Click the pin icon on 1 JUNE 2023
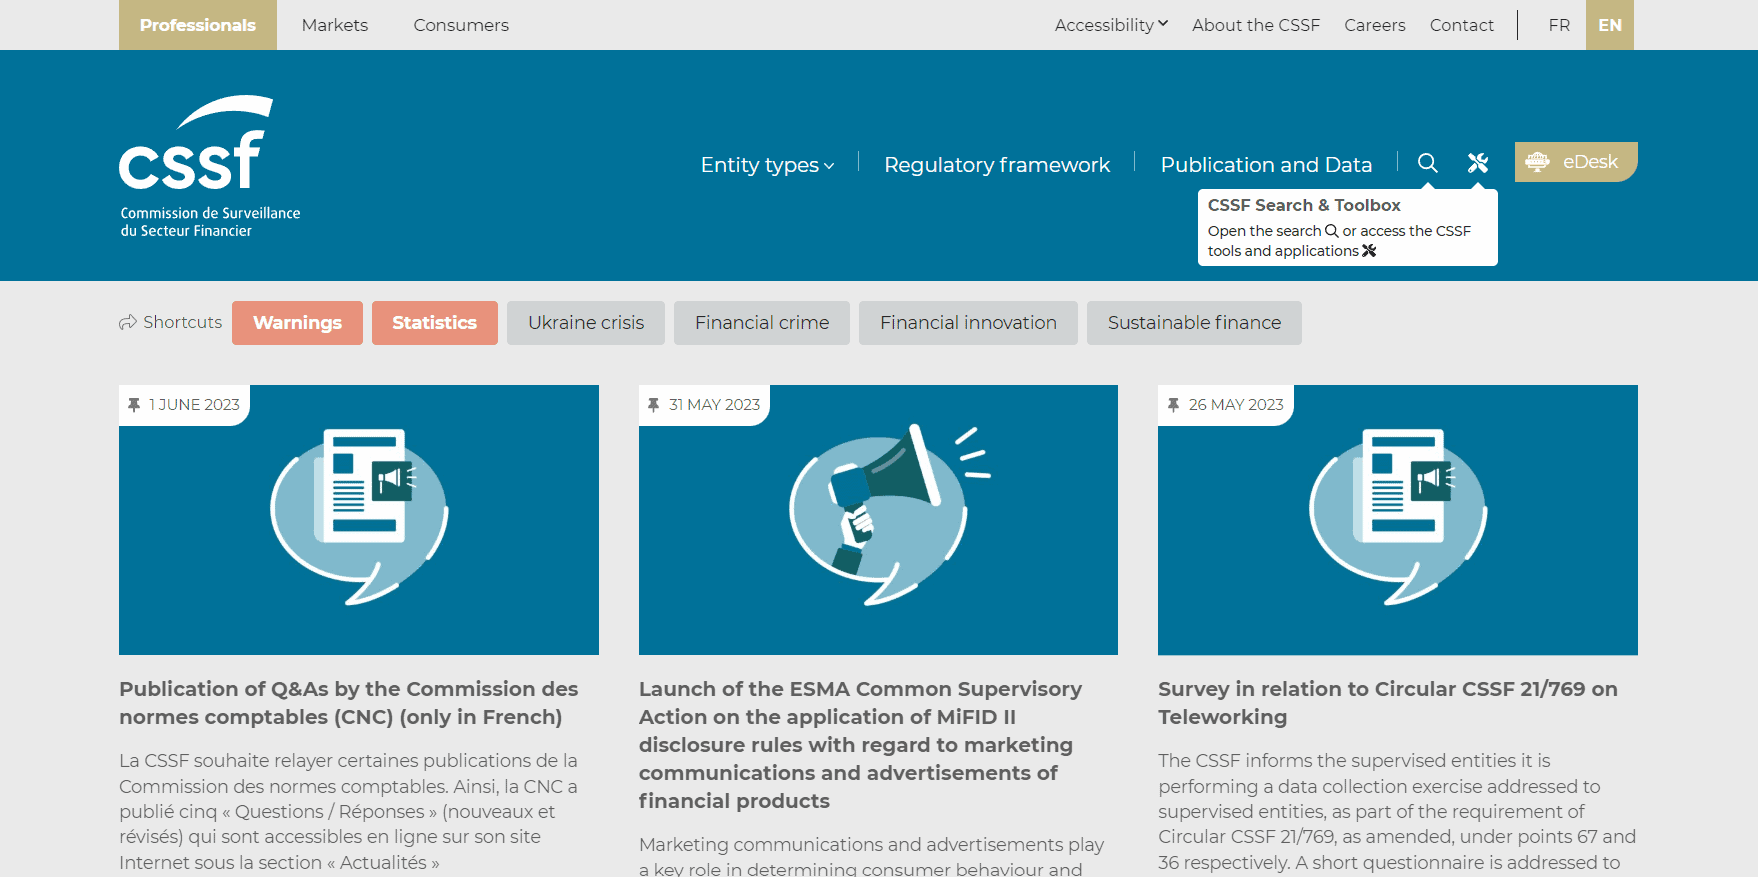The image size is (1758, 877). [x=134, y=405]
